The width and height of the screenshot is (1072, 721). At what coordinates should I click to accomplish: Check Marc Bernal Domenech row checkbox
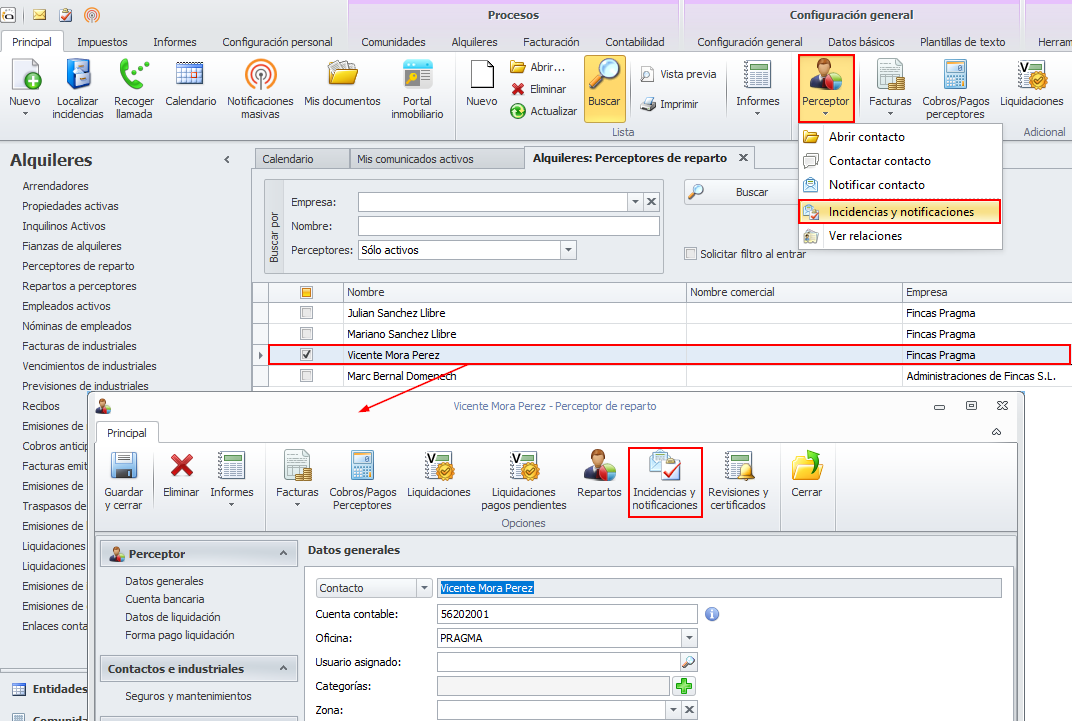[306, 376]
